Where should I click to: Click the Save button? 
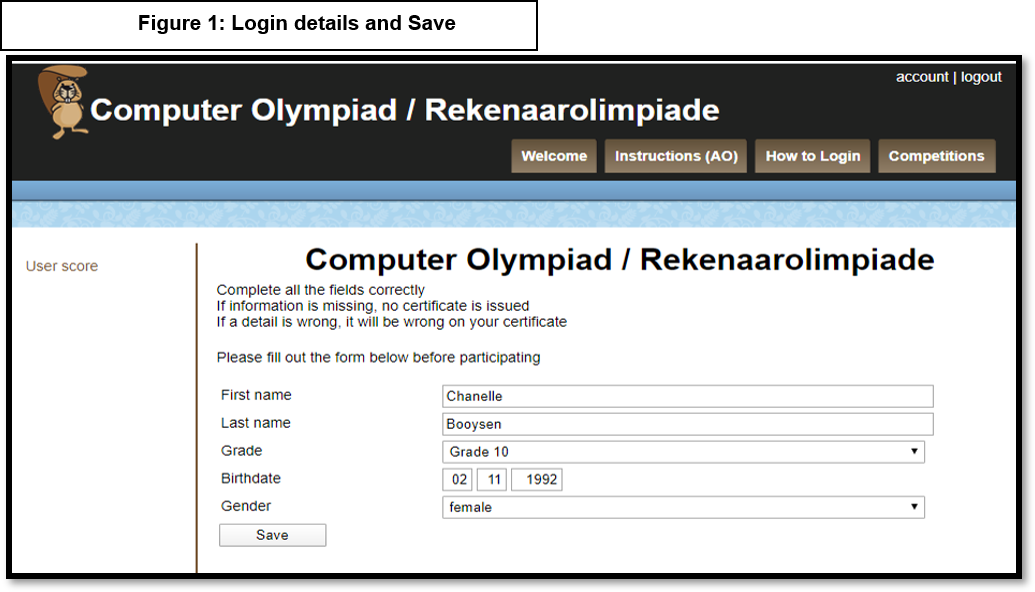(x=273, y=535)
